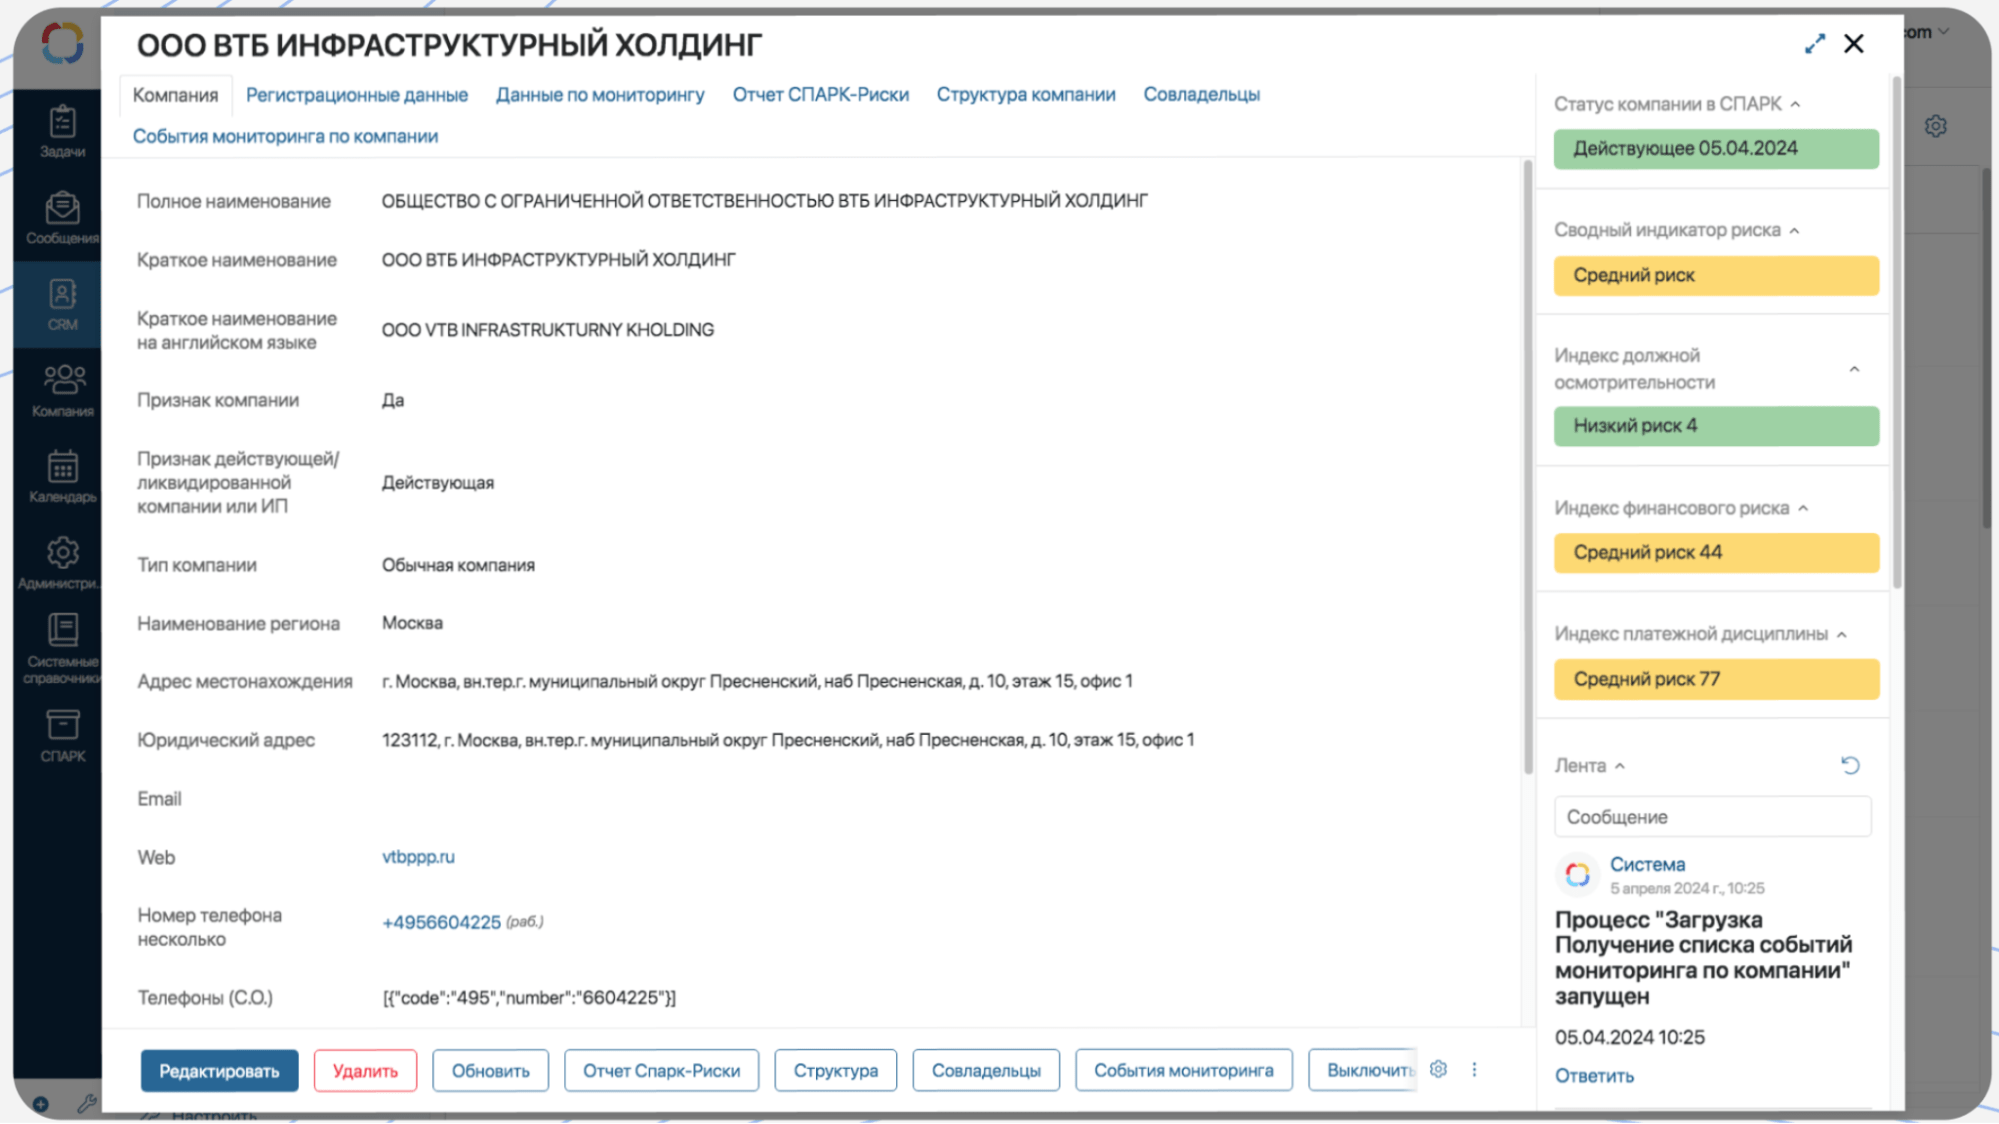1999x1124 pixels.
Task: Close the company card dialog
Action: click(x=1854, y=44)
